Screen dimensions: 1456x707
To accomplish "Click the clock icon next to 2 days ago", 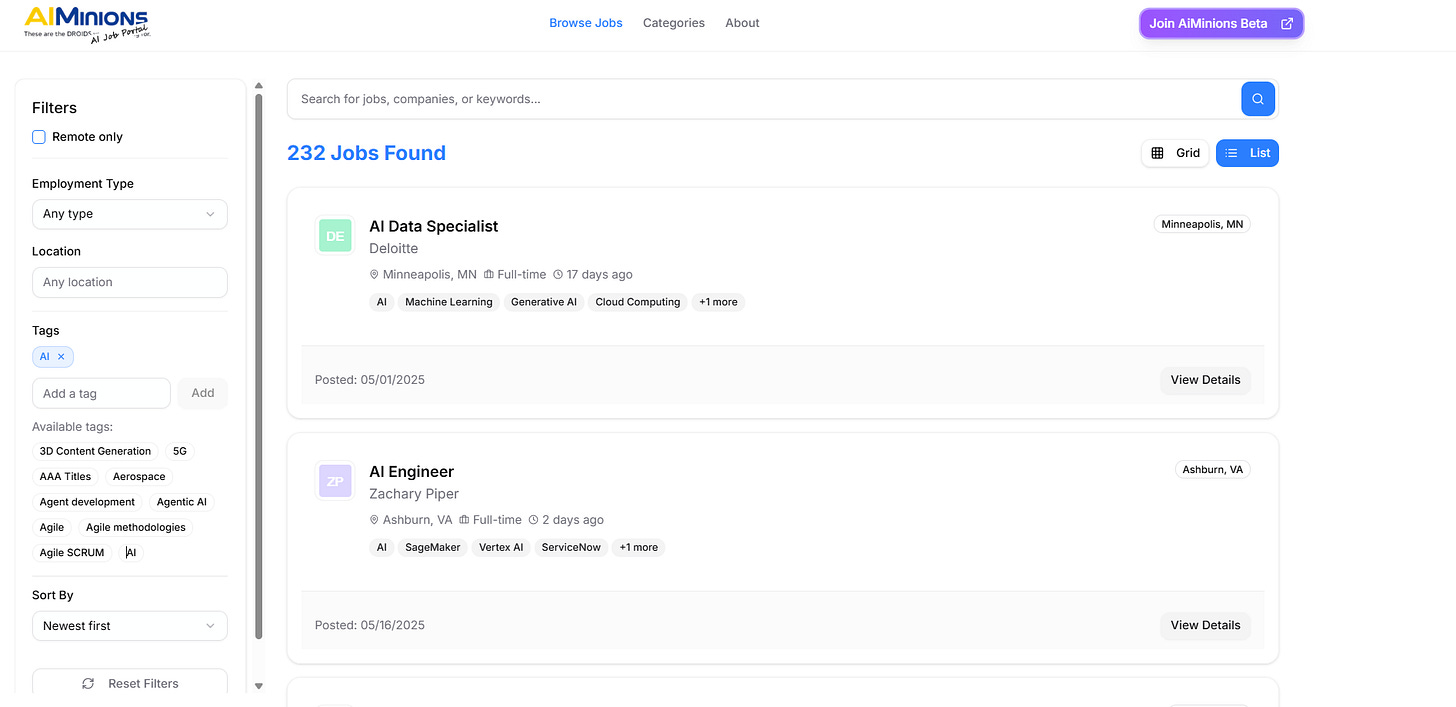I will coord(533,520).
